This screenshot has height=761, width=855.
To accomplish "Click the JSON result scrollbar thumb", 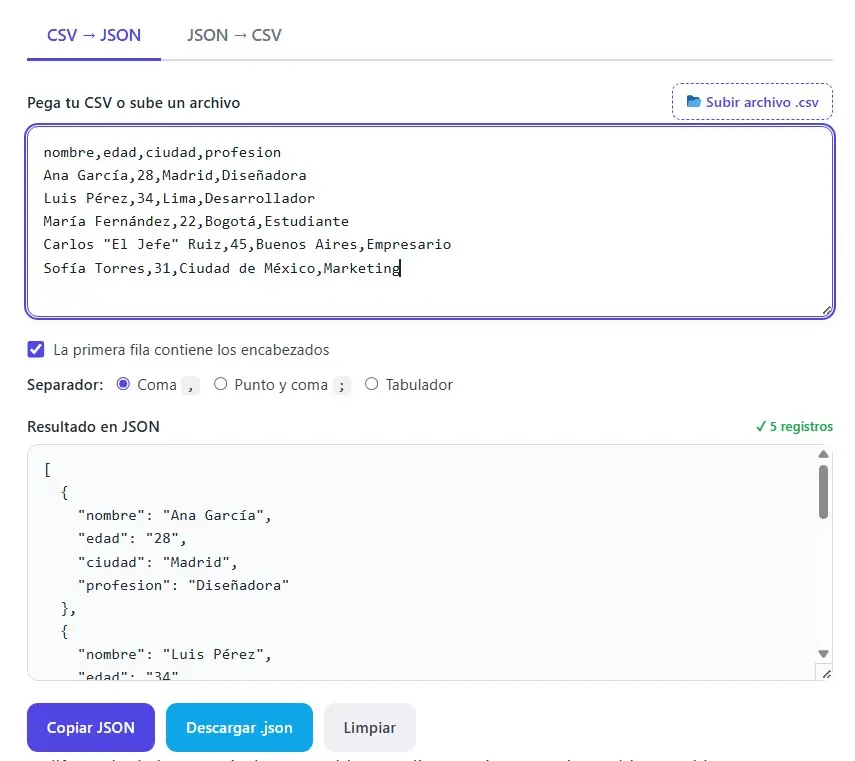I will 823,492.
